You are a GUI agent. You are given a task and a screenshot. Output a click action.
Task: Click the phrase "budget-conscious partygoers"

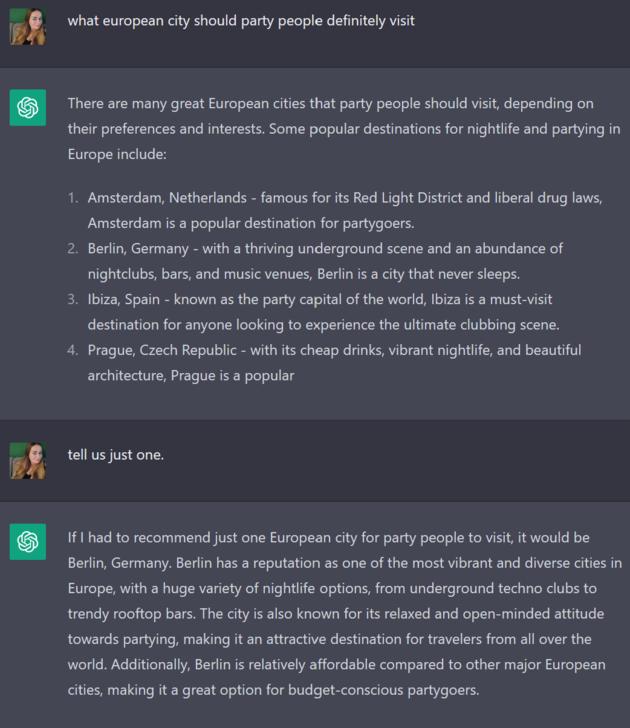(x=383, y=690)
